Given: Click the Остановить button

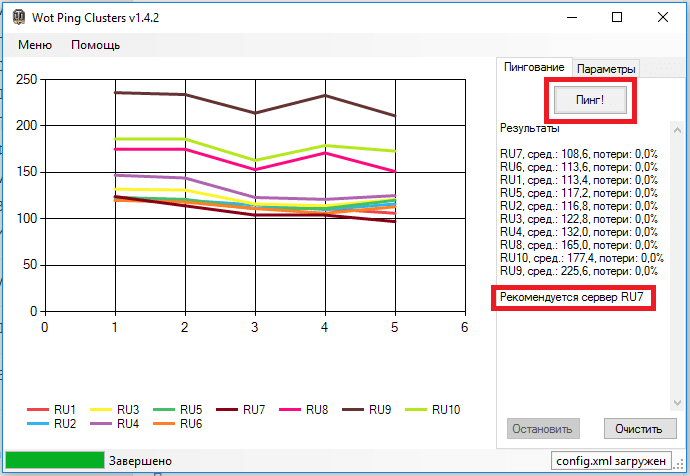Looking at the screenshot, I should [543, 428].
